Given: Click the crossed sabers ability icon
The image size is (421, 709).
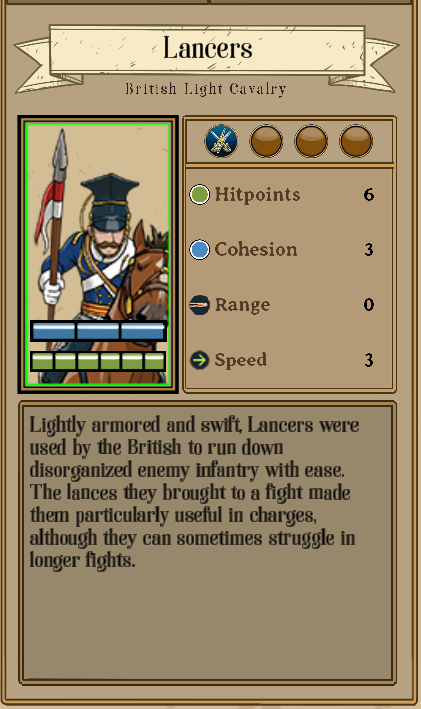Looking at the screenshot, I should click(221, 141).
